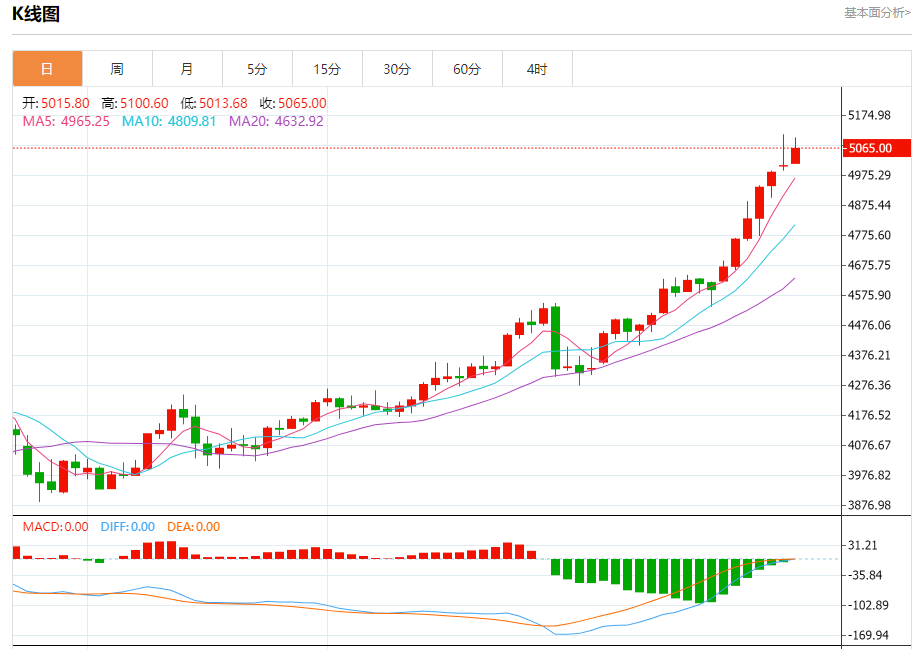Switch to the 60分 interval tab
The width and height of the screenshot is (922, 649).
click(467, 69)
